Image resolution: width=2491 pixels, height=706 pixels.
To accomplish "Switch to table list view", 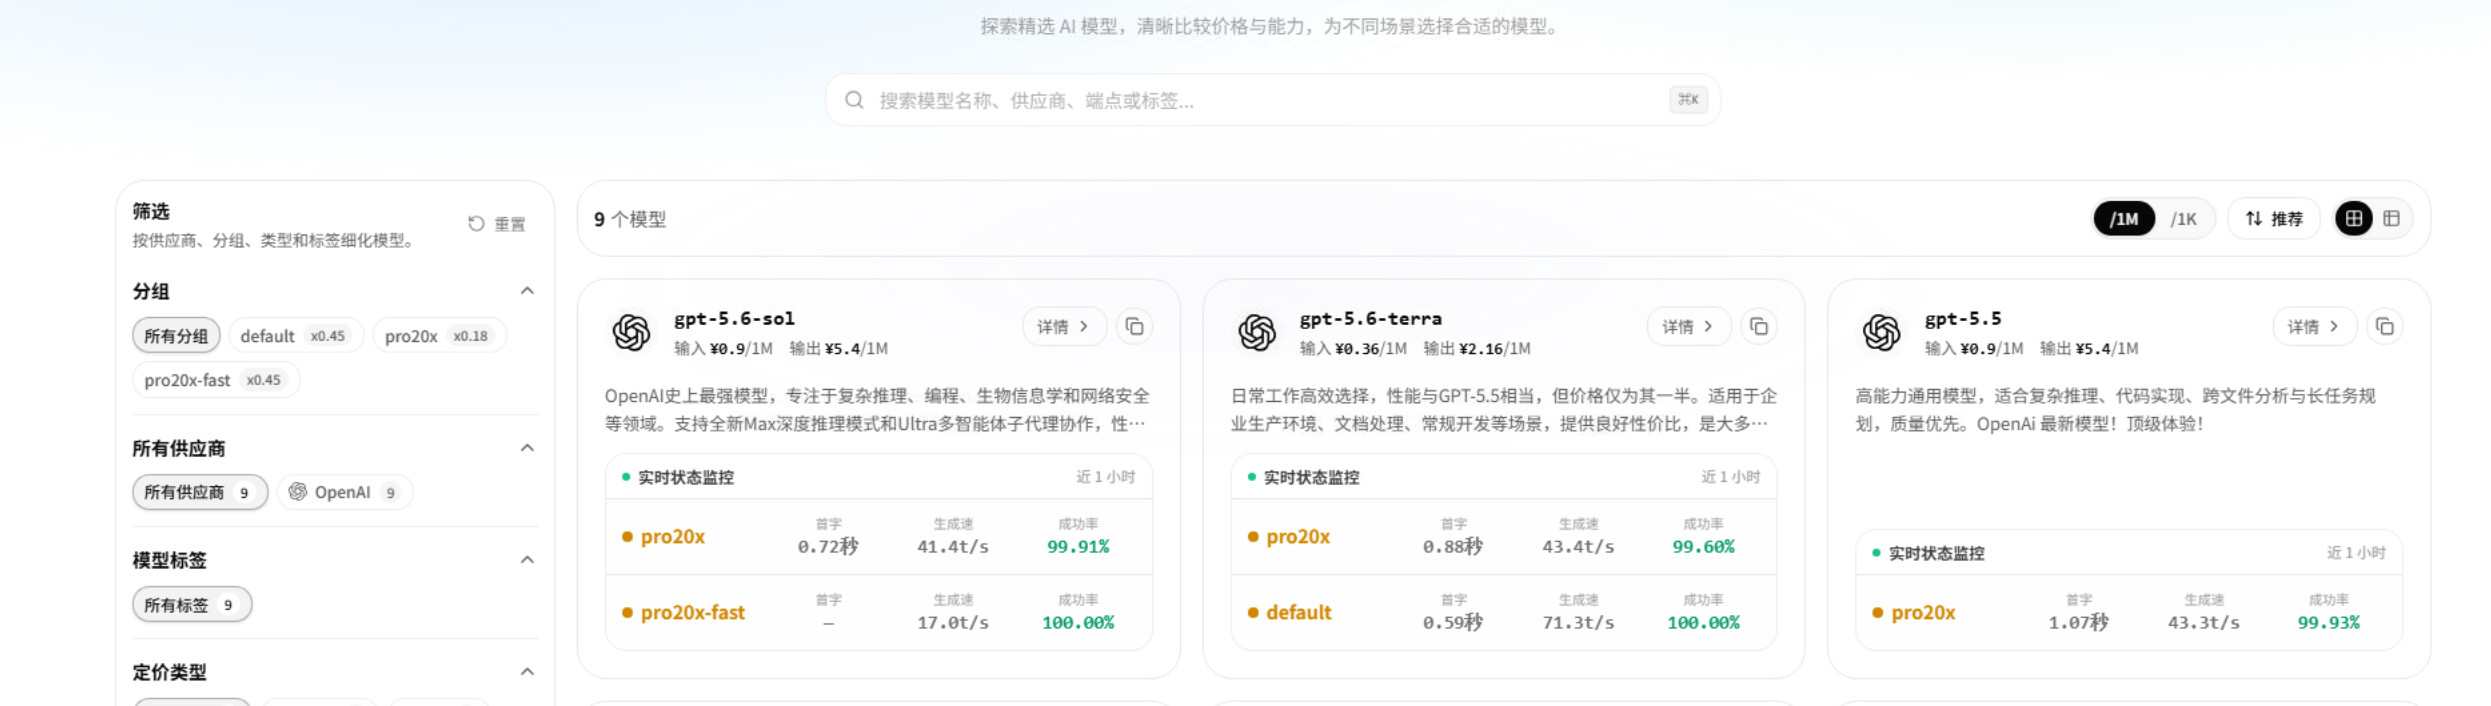I will click(2391, 219).
